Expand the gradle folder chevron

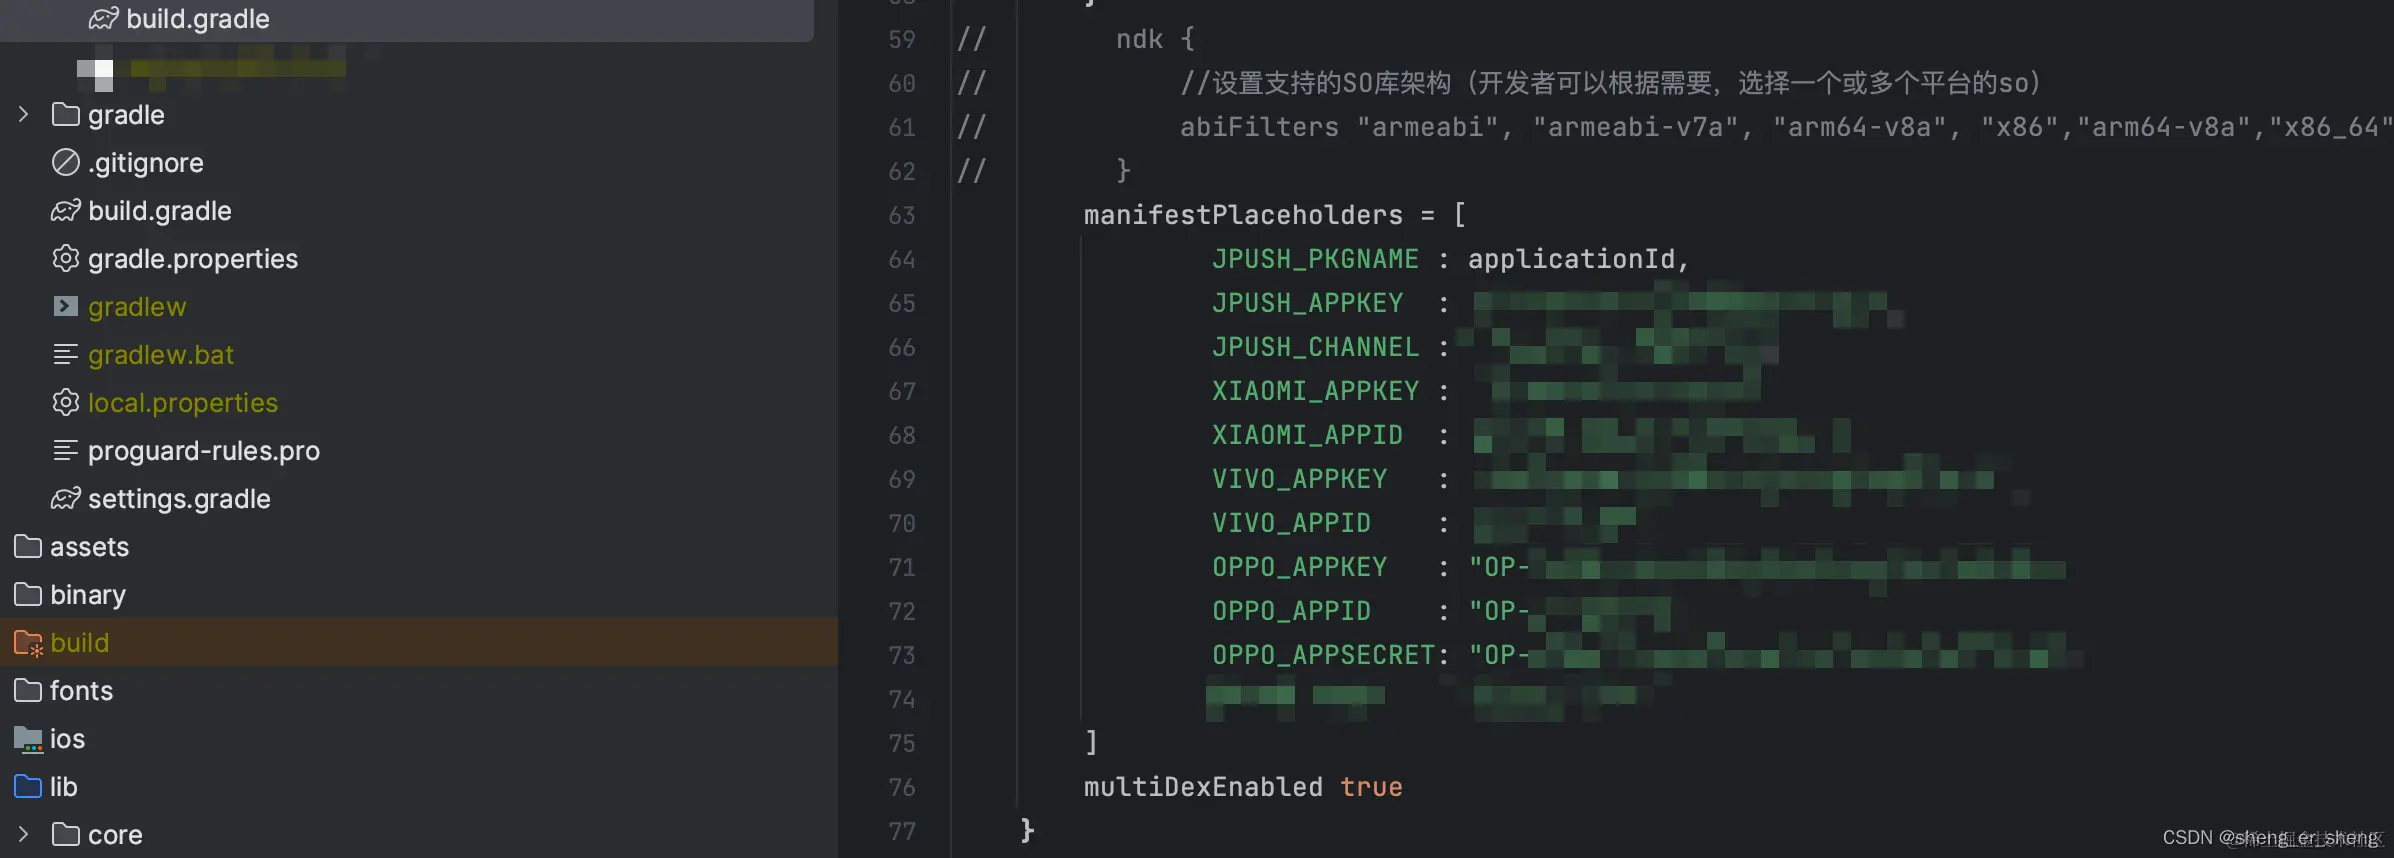point(24,115)
